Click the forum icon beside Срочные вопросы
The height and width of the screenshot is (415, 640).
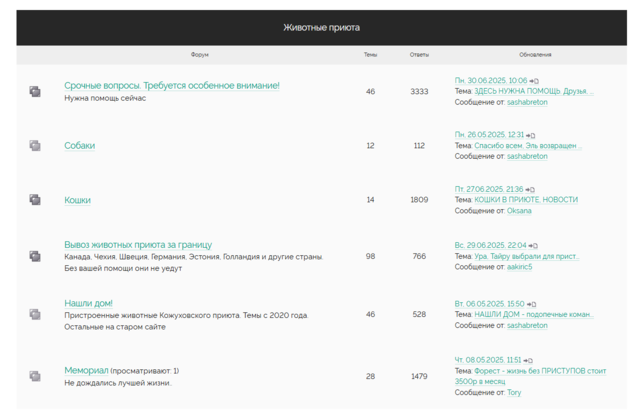35,91
